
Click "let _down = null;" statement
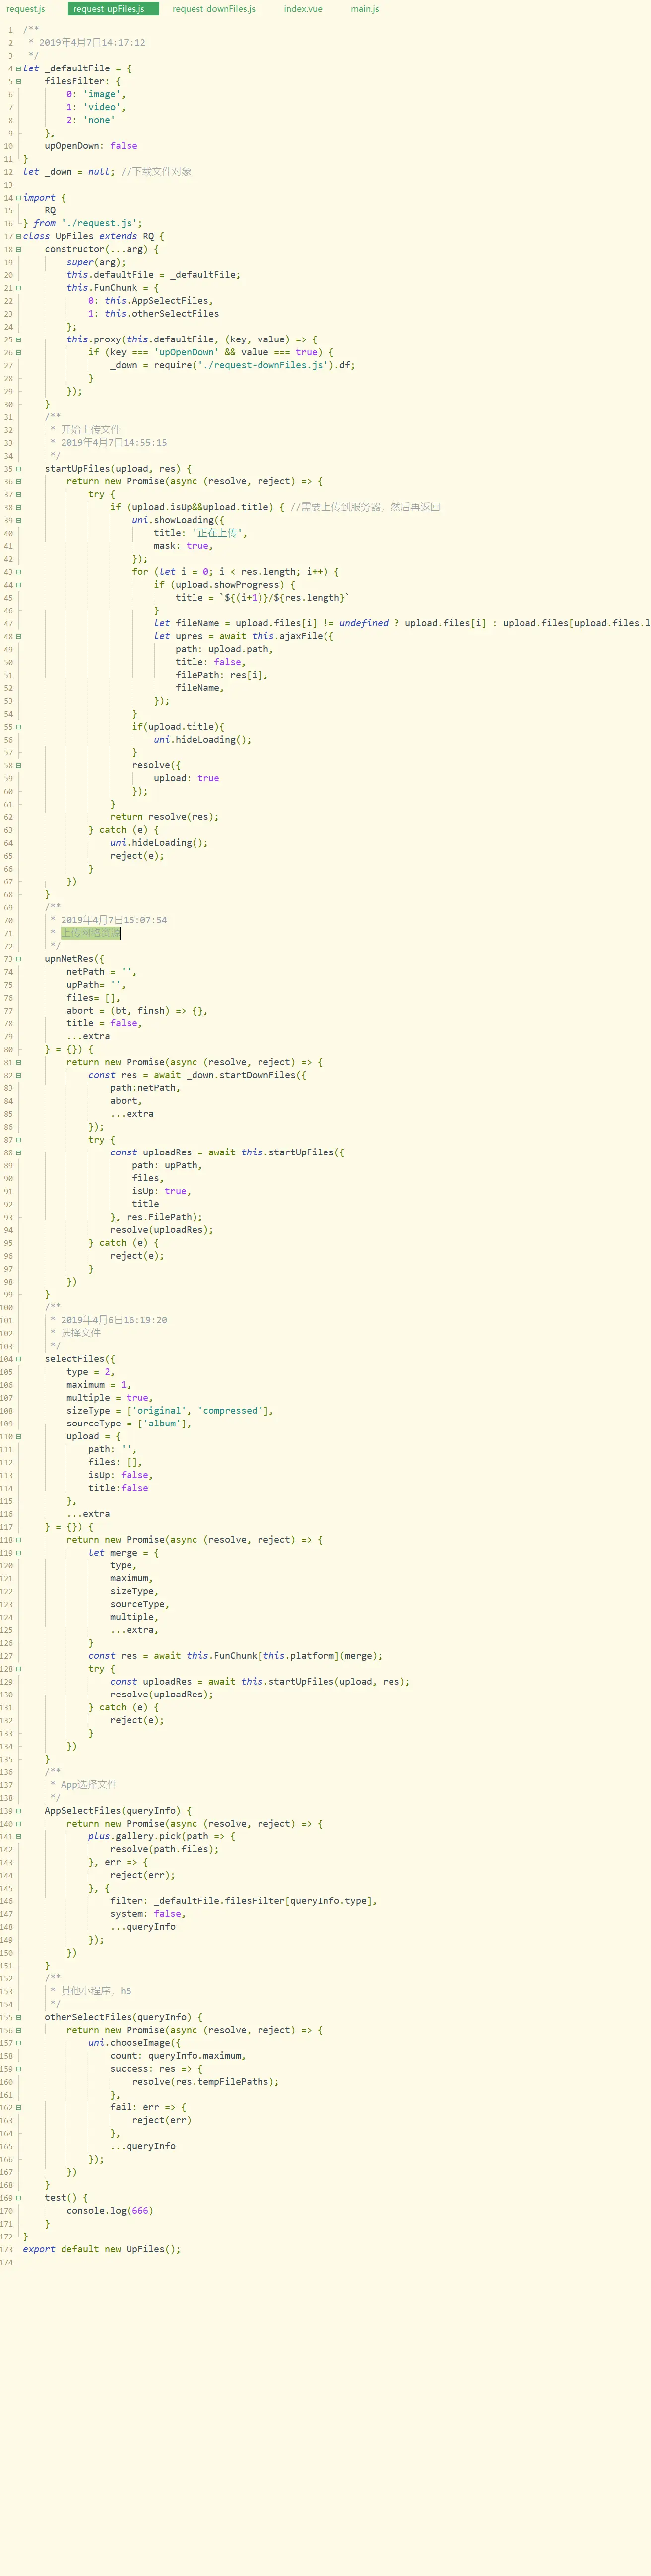click(x=69, y=172)
